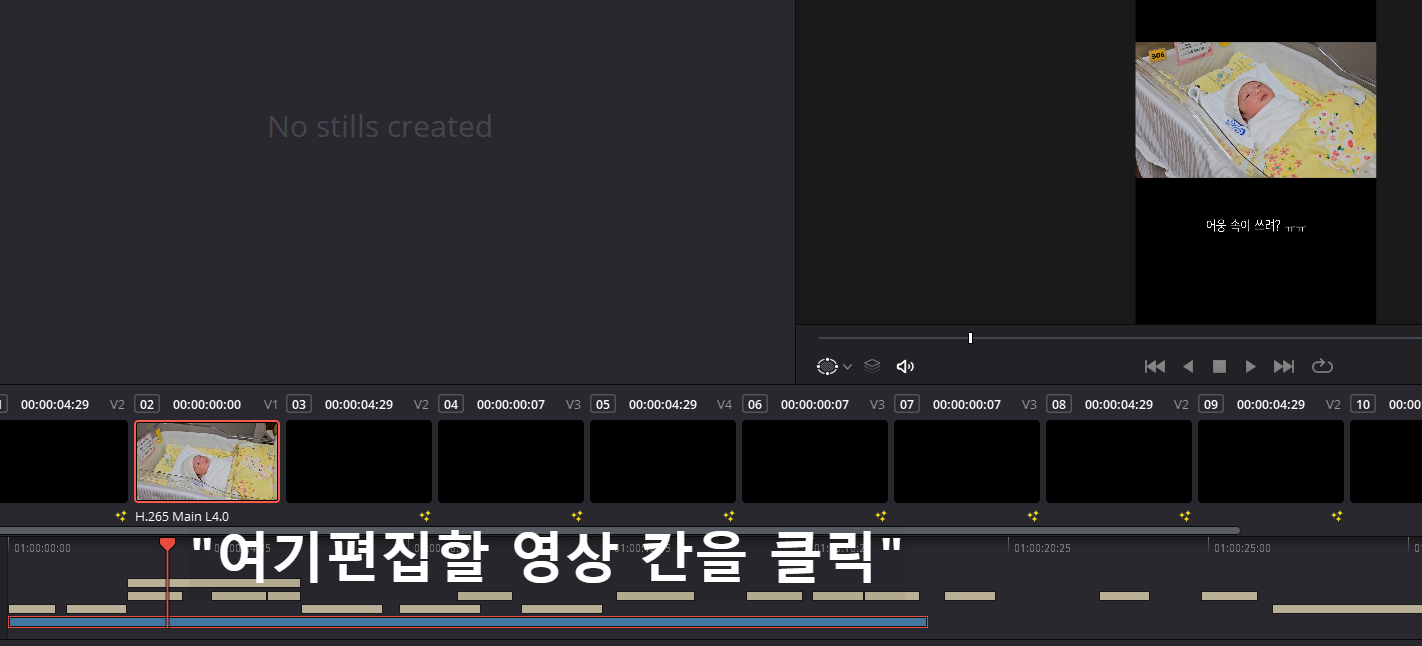Click the sparkle effects icon under clip 08
The image size is (1422, 646).
tap(1185, 516)
